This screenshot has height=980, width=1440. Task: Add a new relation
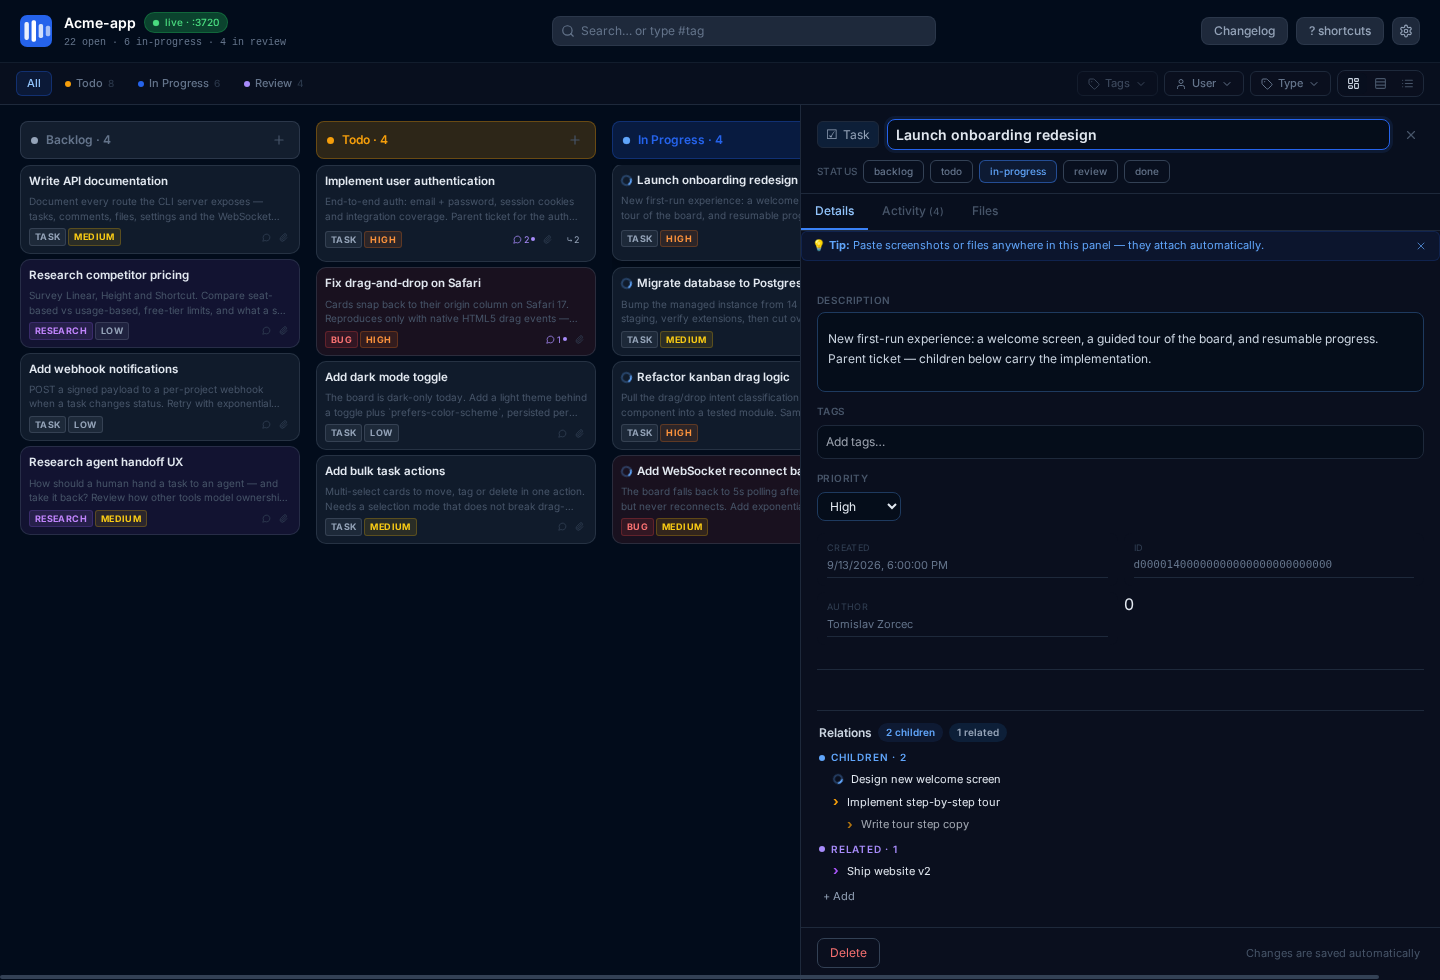pos(839,897)
